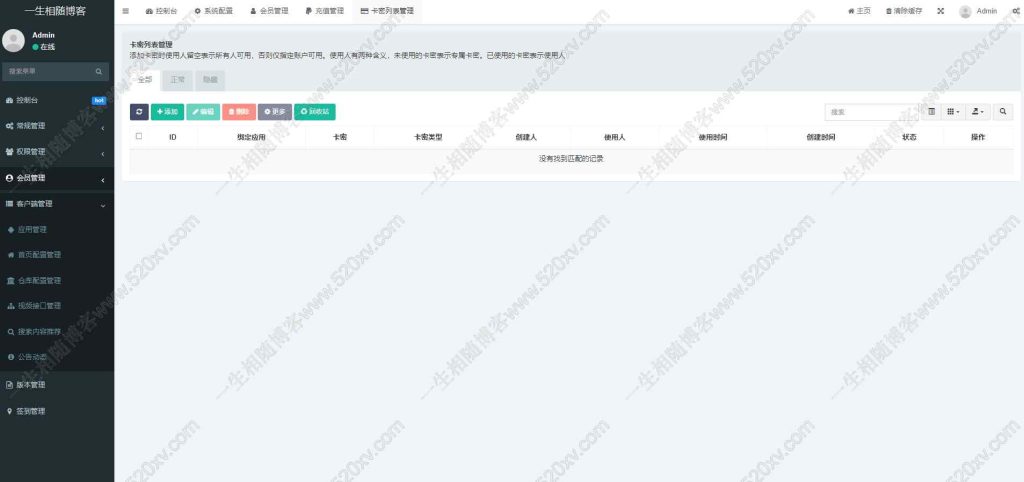Click the red 删除 delete button

[x=239, y=112]
